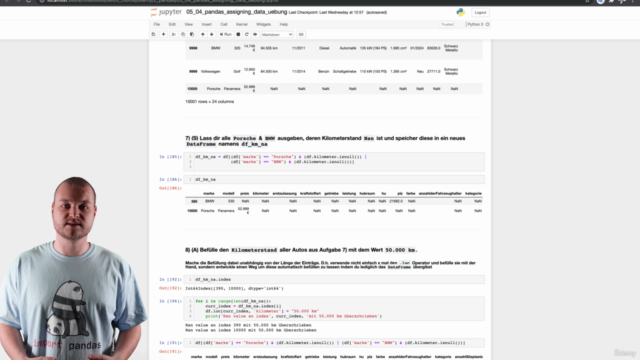Click printed line 'index 10000 mit 50.000 km'
The height and width of the screenshot is (360, 640).
point(251,330)
